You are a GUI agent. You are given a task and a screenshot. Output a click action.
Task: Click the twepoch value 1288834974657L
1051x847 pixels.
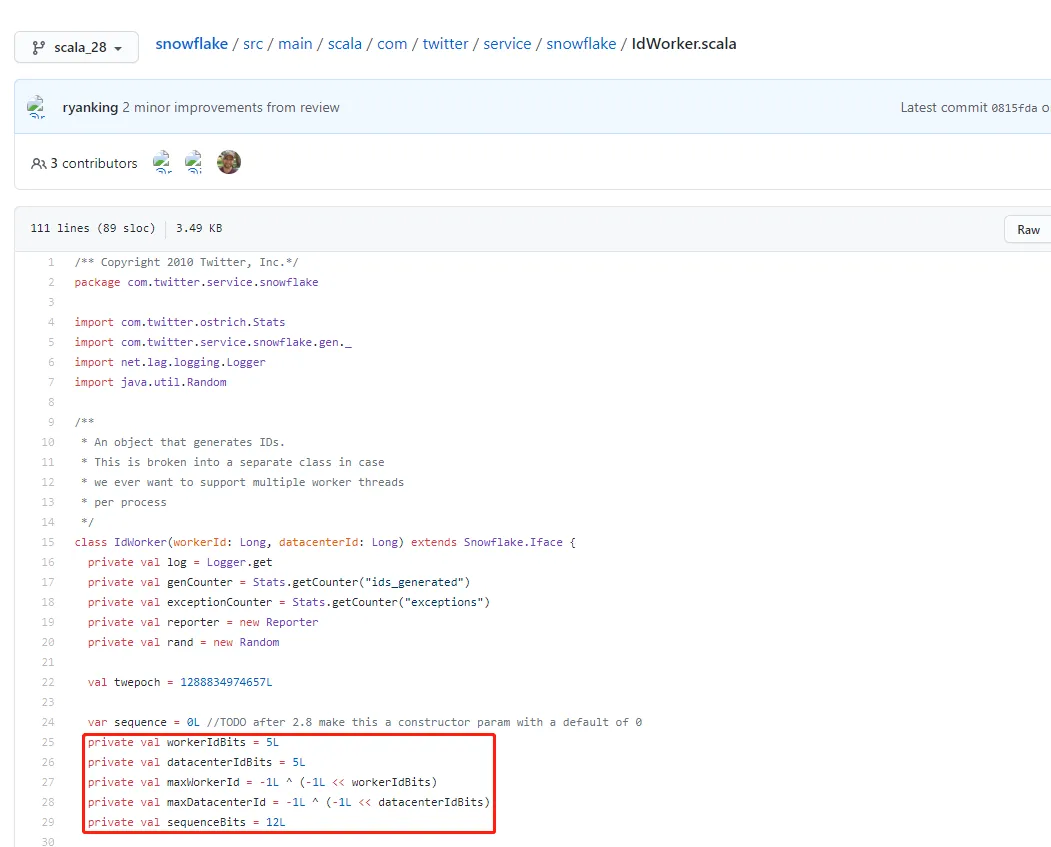226,683
